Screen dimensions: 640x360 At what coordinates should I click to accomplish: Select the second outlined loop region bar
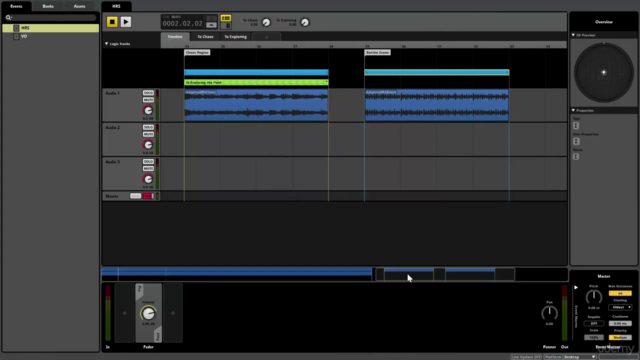click(437, 72)
